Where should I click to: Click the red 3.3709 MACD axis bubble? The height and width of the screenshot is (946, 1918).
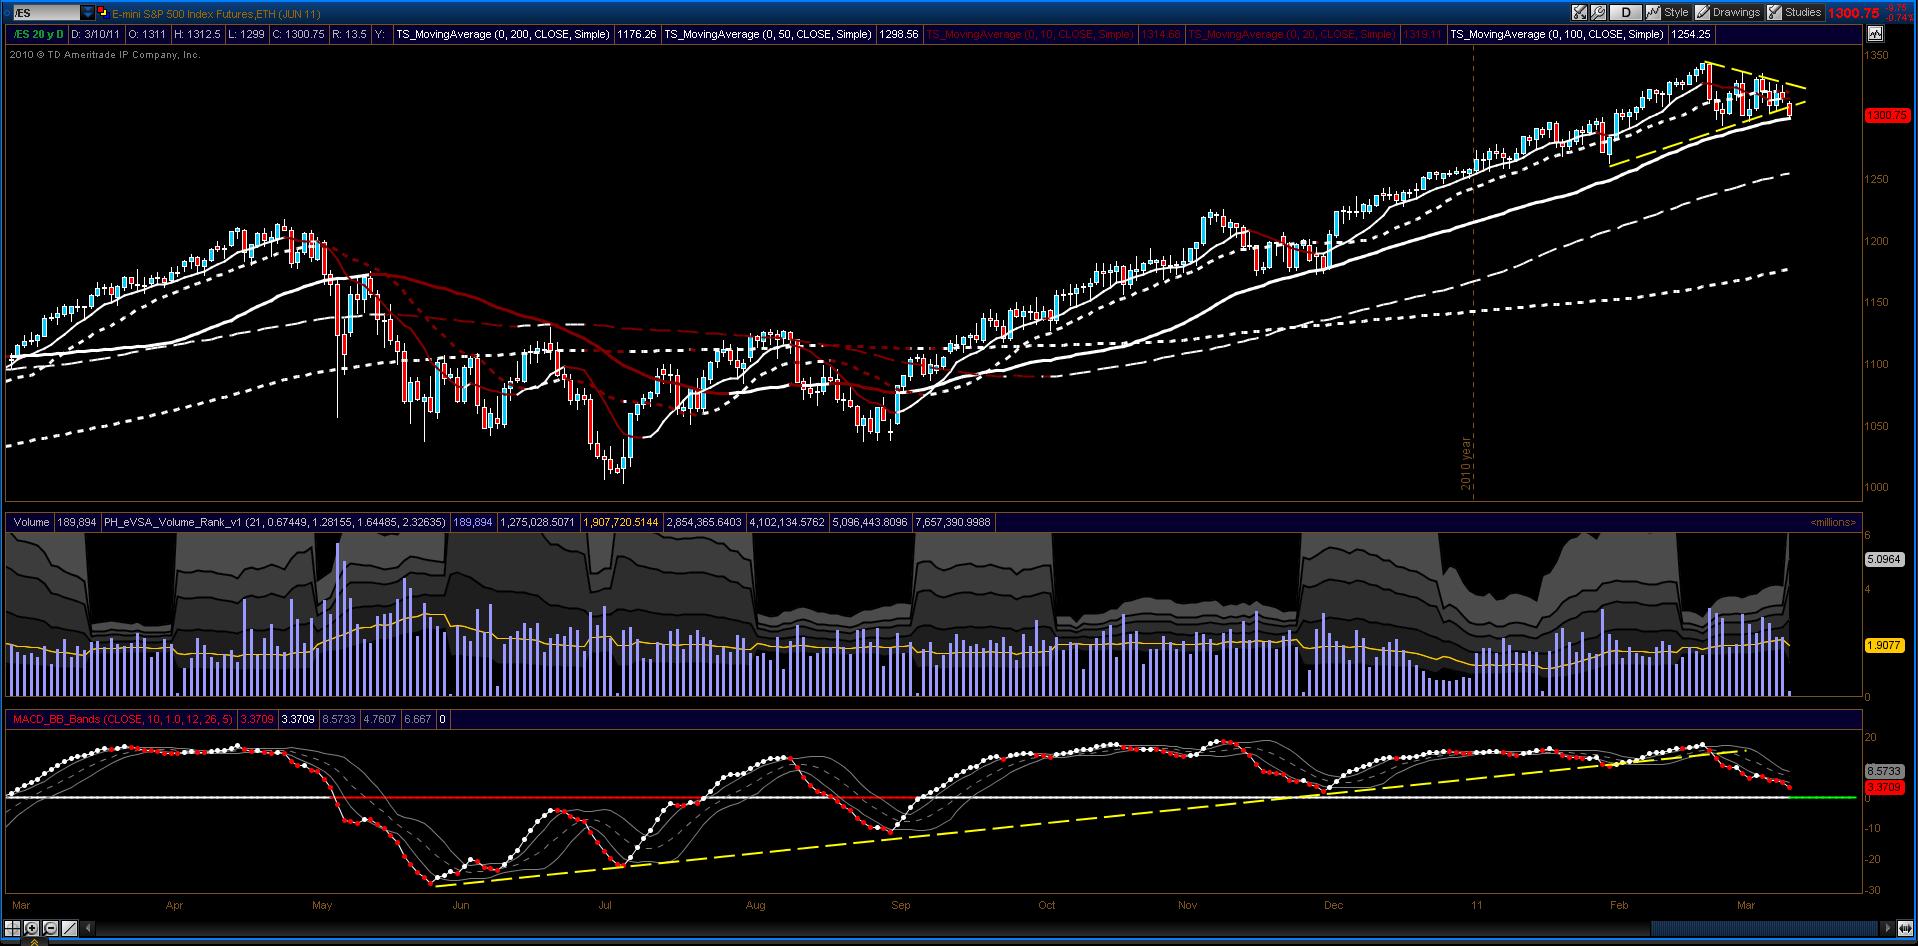pos(1884,788)
